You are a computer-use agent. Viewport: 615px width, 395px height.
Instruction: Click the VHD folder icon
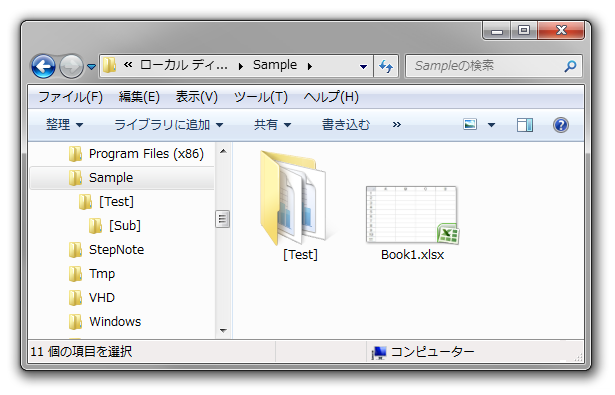pyautogui.click(x=75, y=298)
